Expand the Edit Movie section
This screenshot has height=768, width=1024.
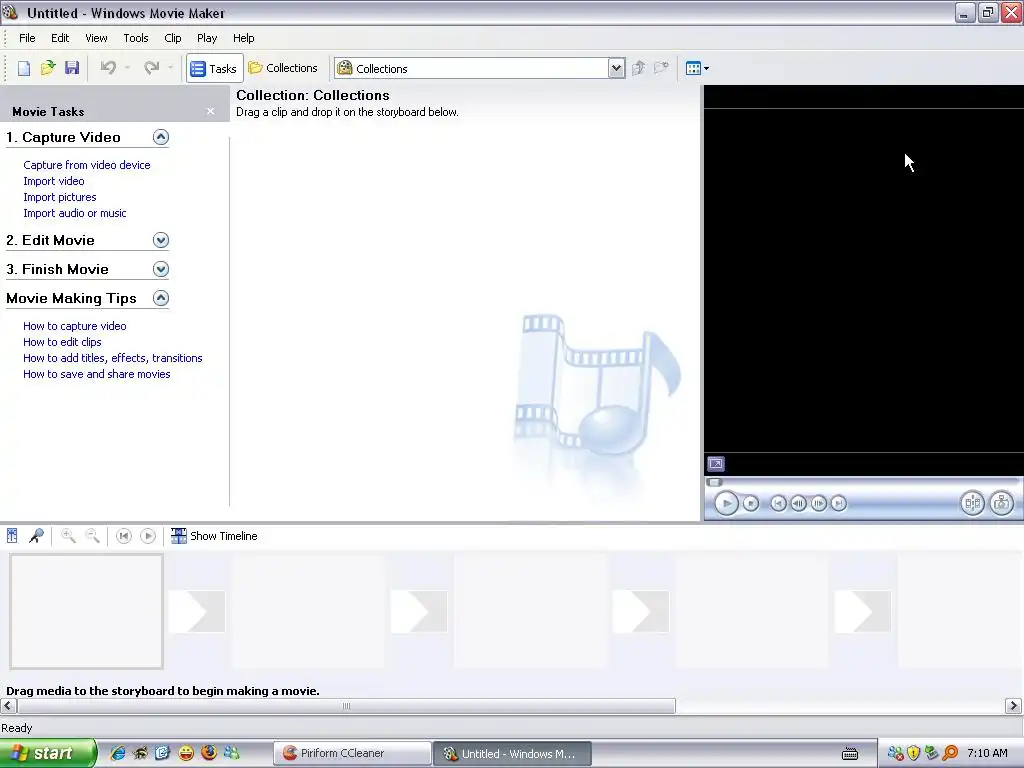[x=161, y=240]
